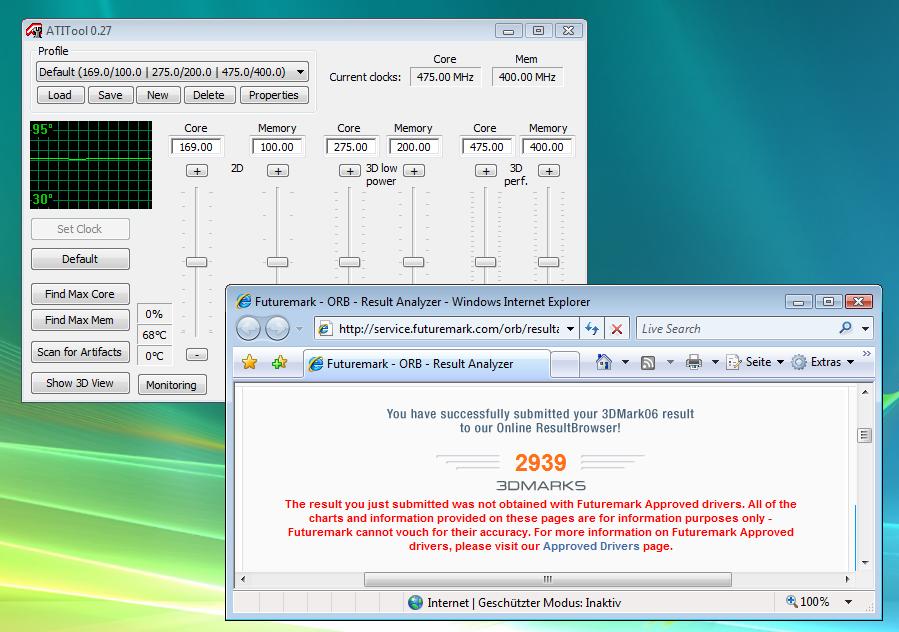Open the address bar history dropdown
Image resolution: width=899 pixels, height=632 pixels.
(x=570, y=329)
